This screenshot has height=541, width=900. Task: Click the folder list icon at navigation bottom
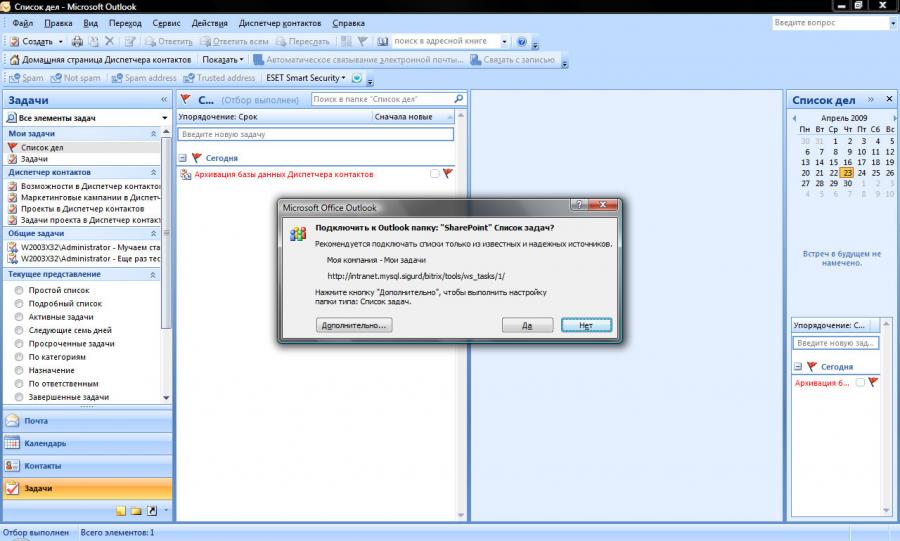[x=136, y=511]
